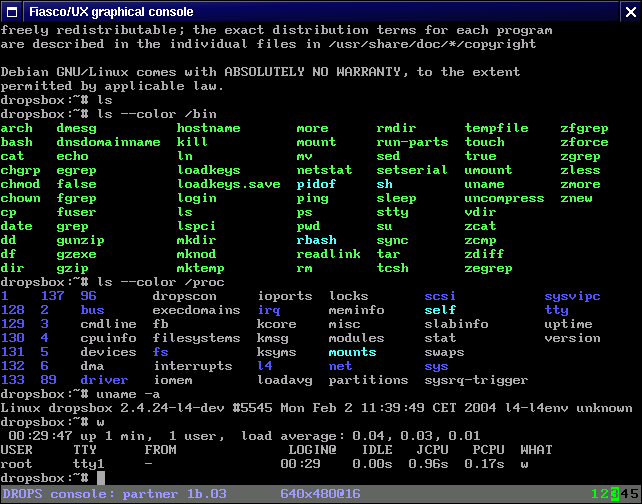Click the cyan pidof entry in /bin listing
This screenshot has width=642, height=504.
coord(316,184)
